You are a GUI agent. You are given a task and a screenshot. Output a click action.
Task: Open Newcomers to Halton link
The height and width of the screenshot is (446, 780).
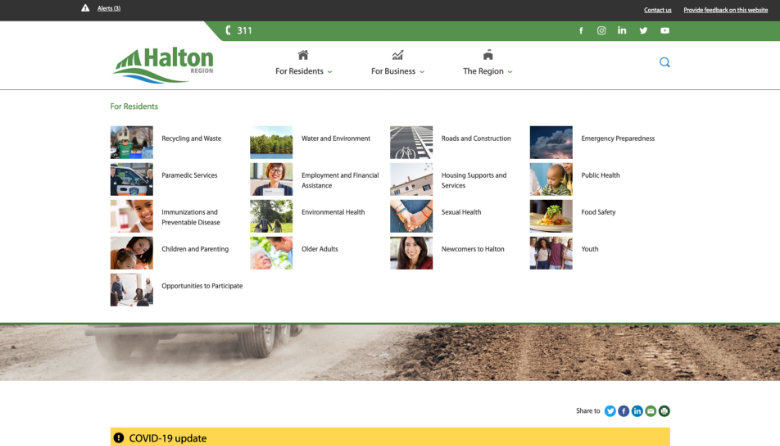[473, 249]
